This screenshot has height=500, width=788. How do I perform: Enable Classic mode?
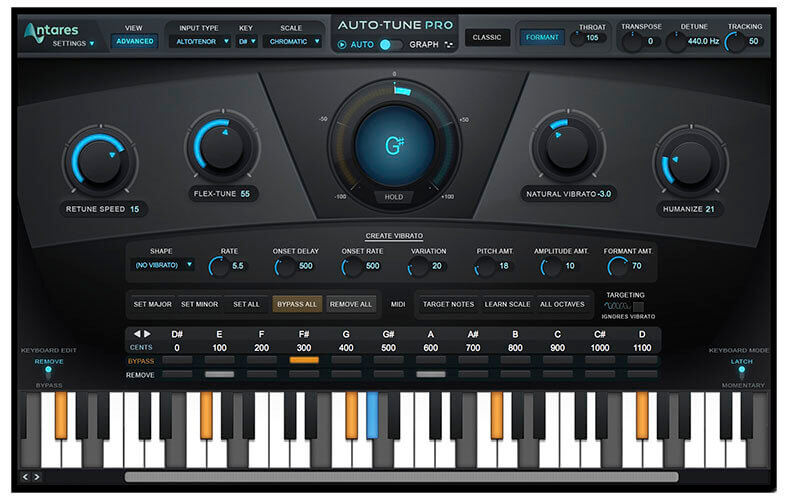click(x=486, y=37)
